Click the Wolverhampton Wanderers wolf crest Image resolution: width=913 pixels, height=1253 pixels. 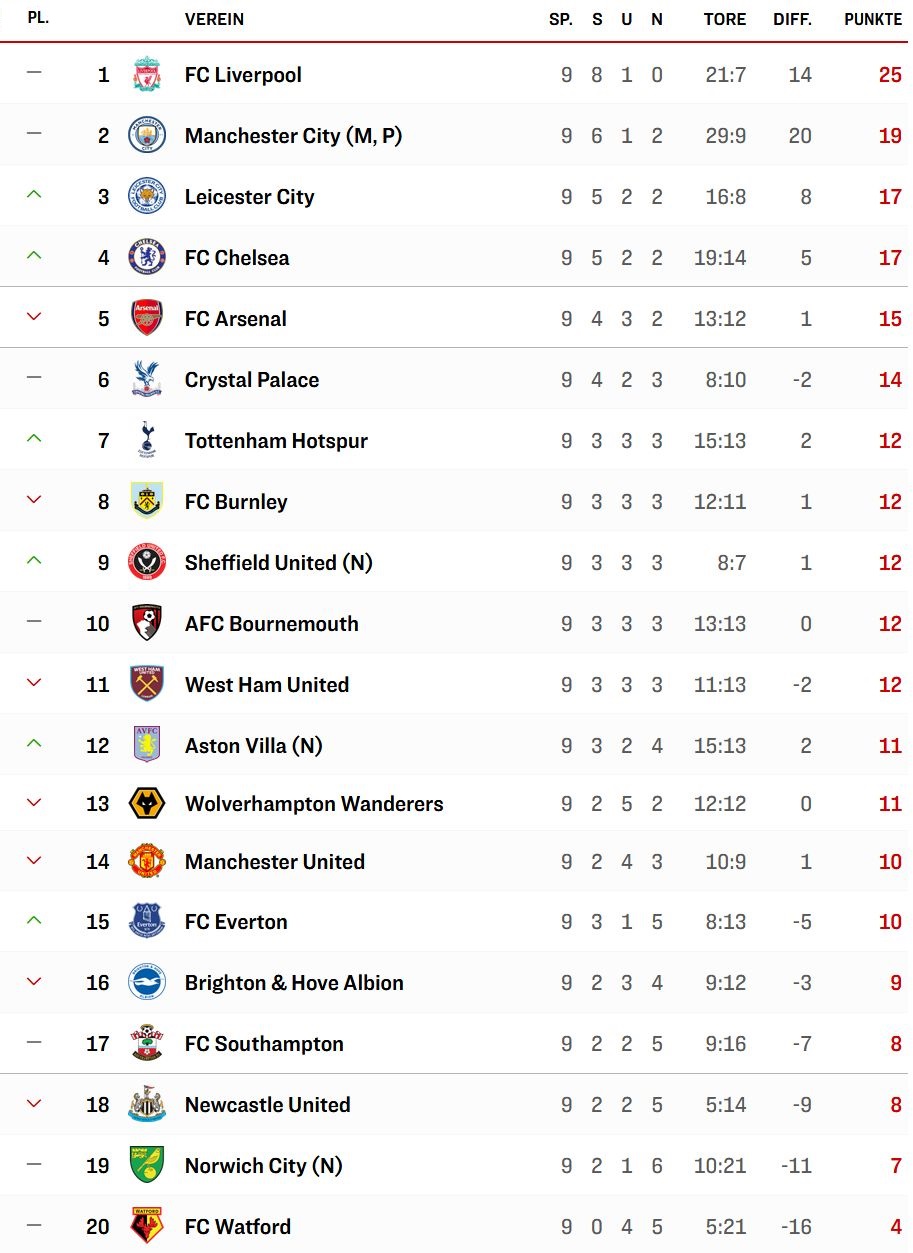[147, 803]
